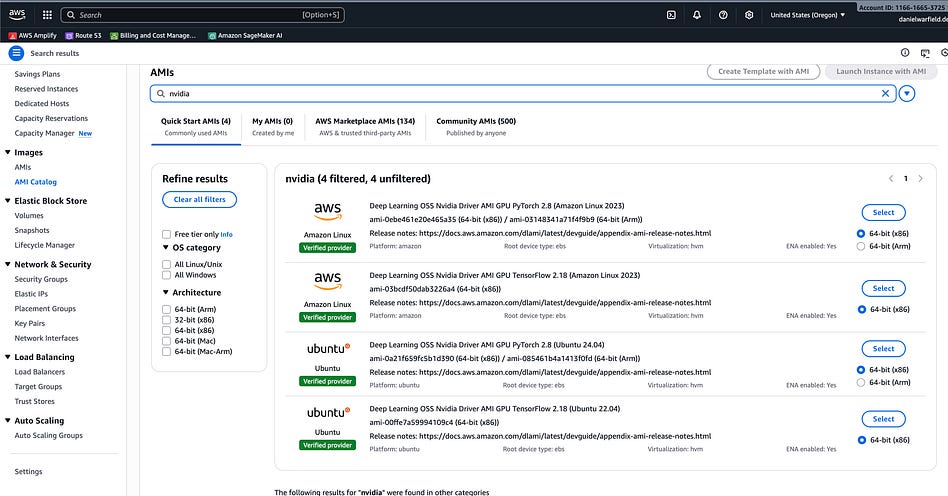Collapse the Architecture filter section

[166, 292]
